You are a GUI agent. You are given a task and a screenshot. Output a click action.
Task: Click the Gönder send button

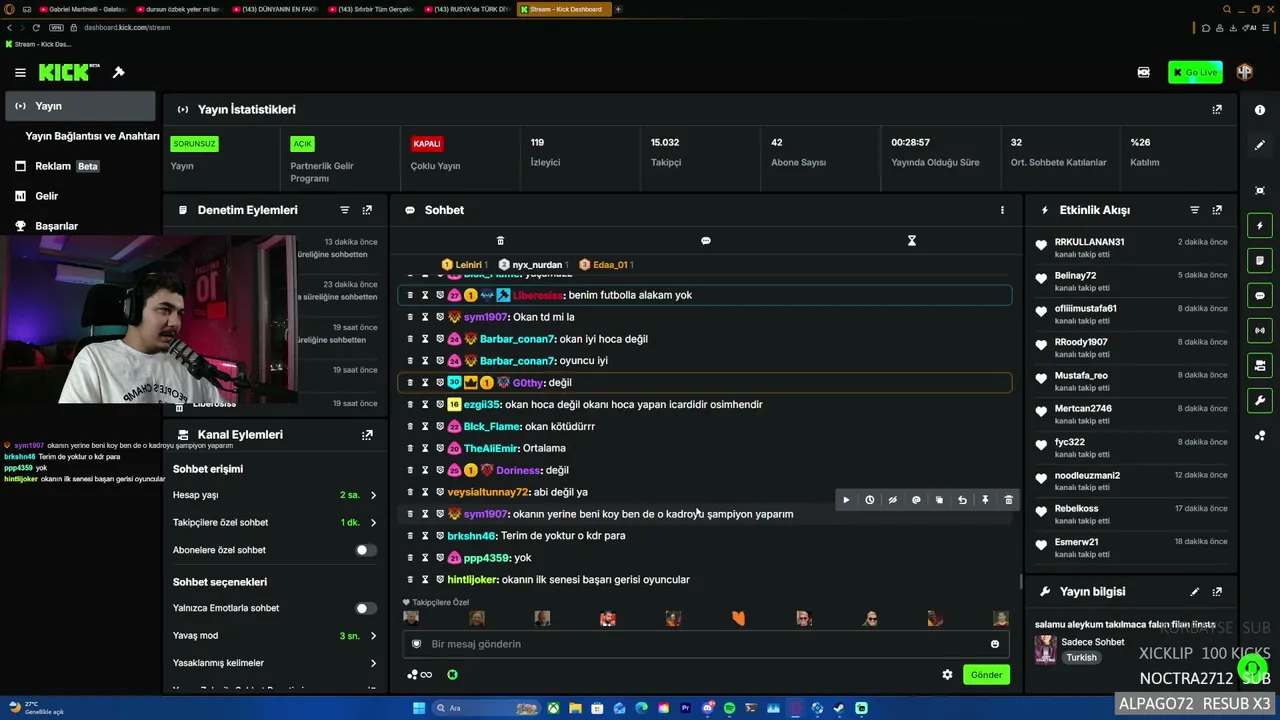coord(986,675)
